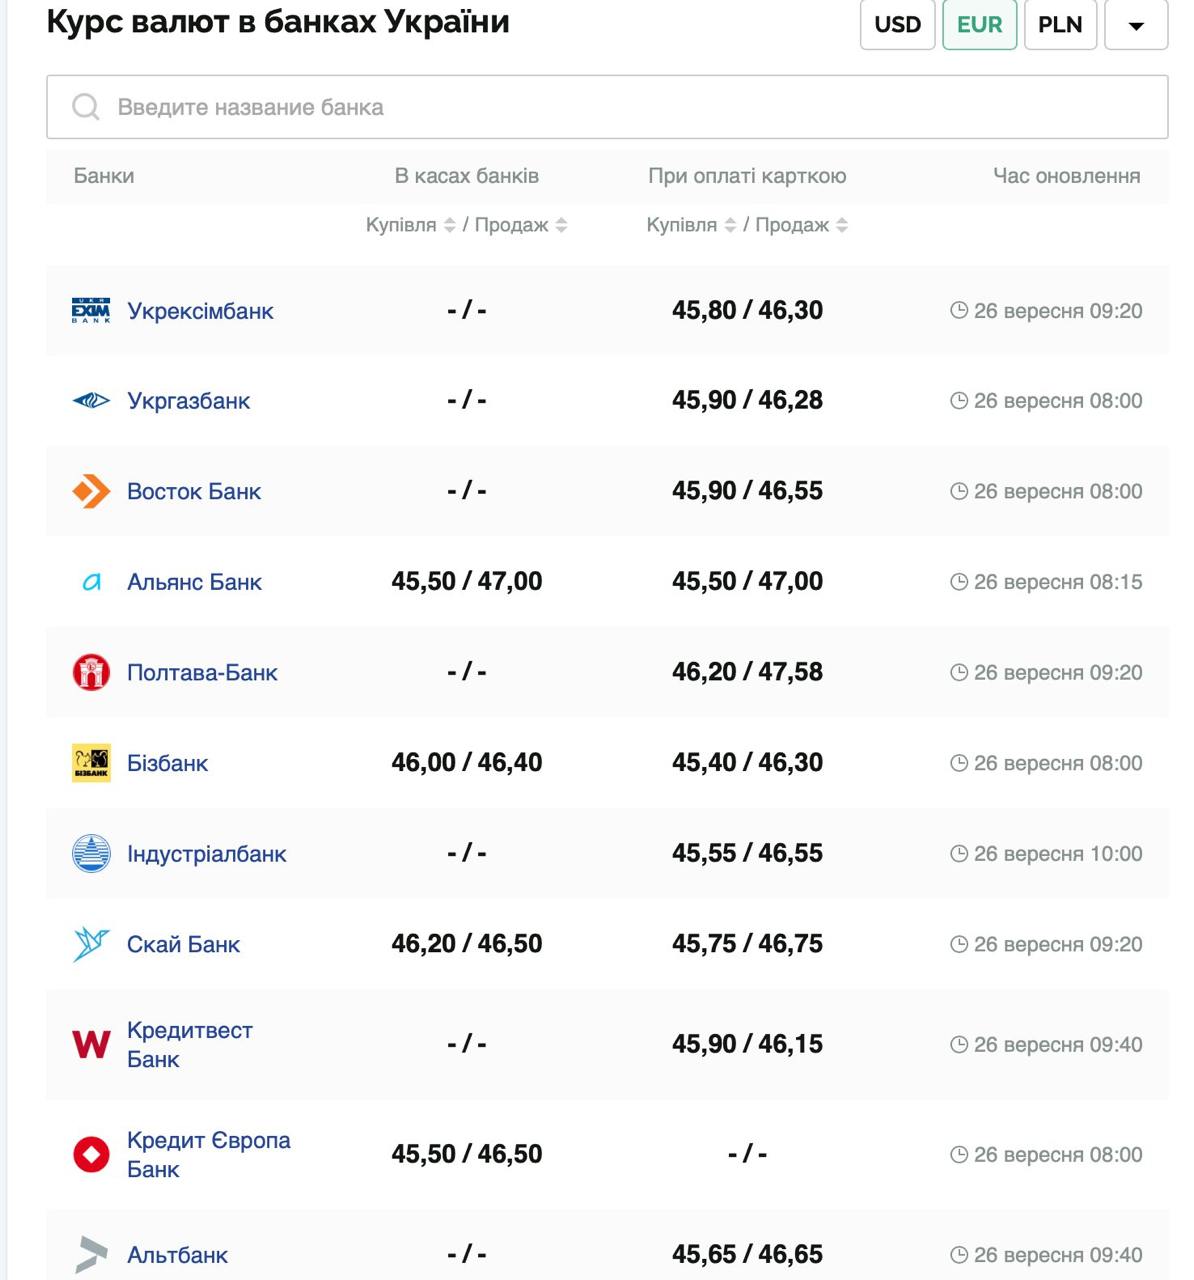
Task: Open the Альянс Банк link
Action: [x=194, y=582]
